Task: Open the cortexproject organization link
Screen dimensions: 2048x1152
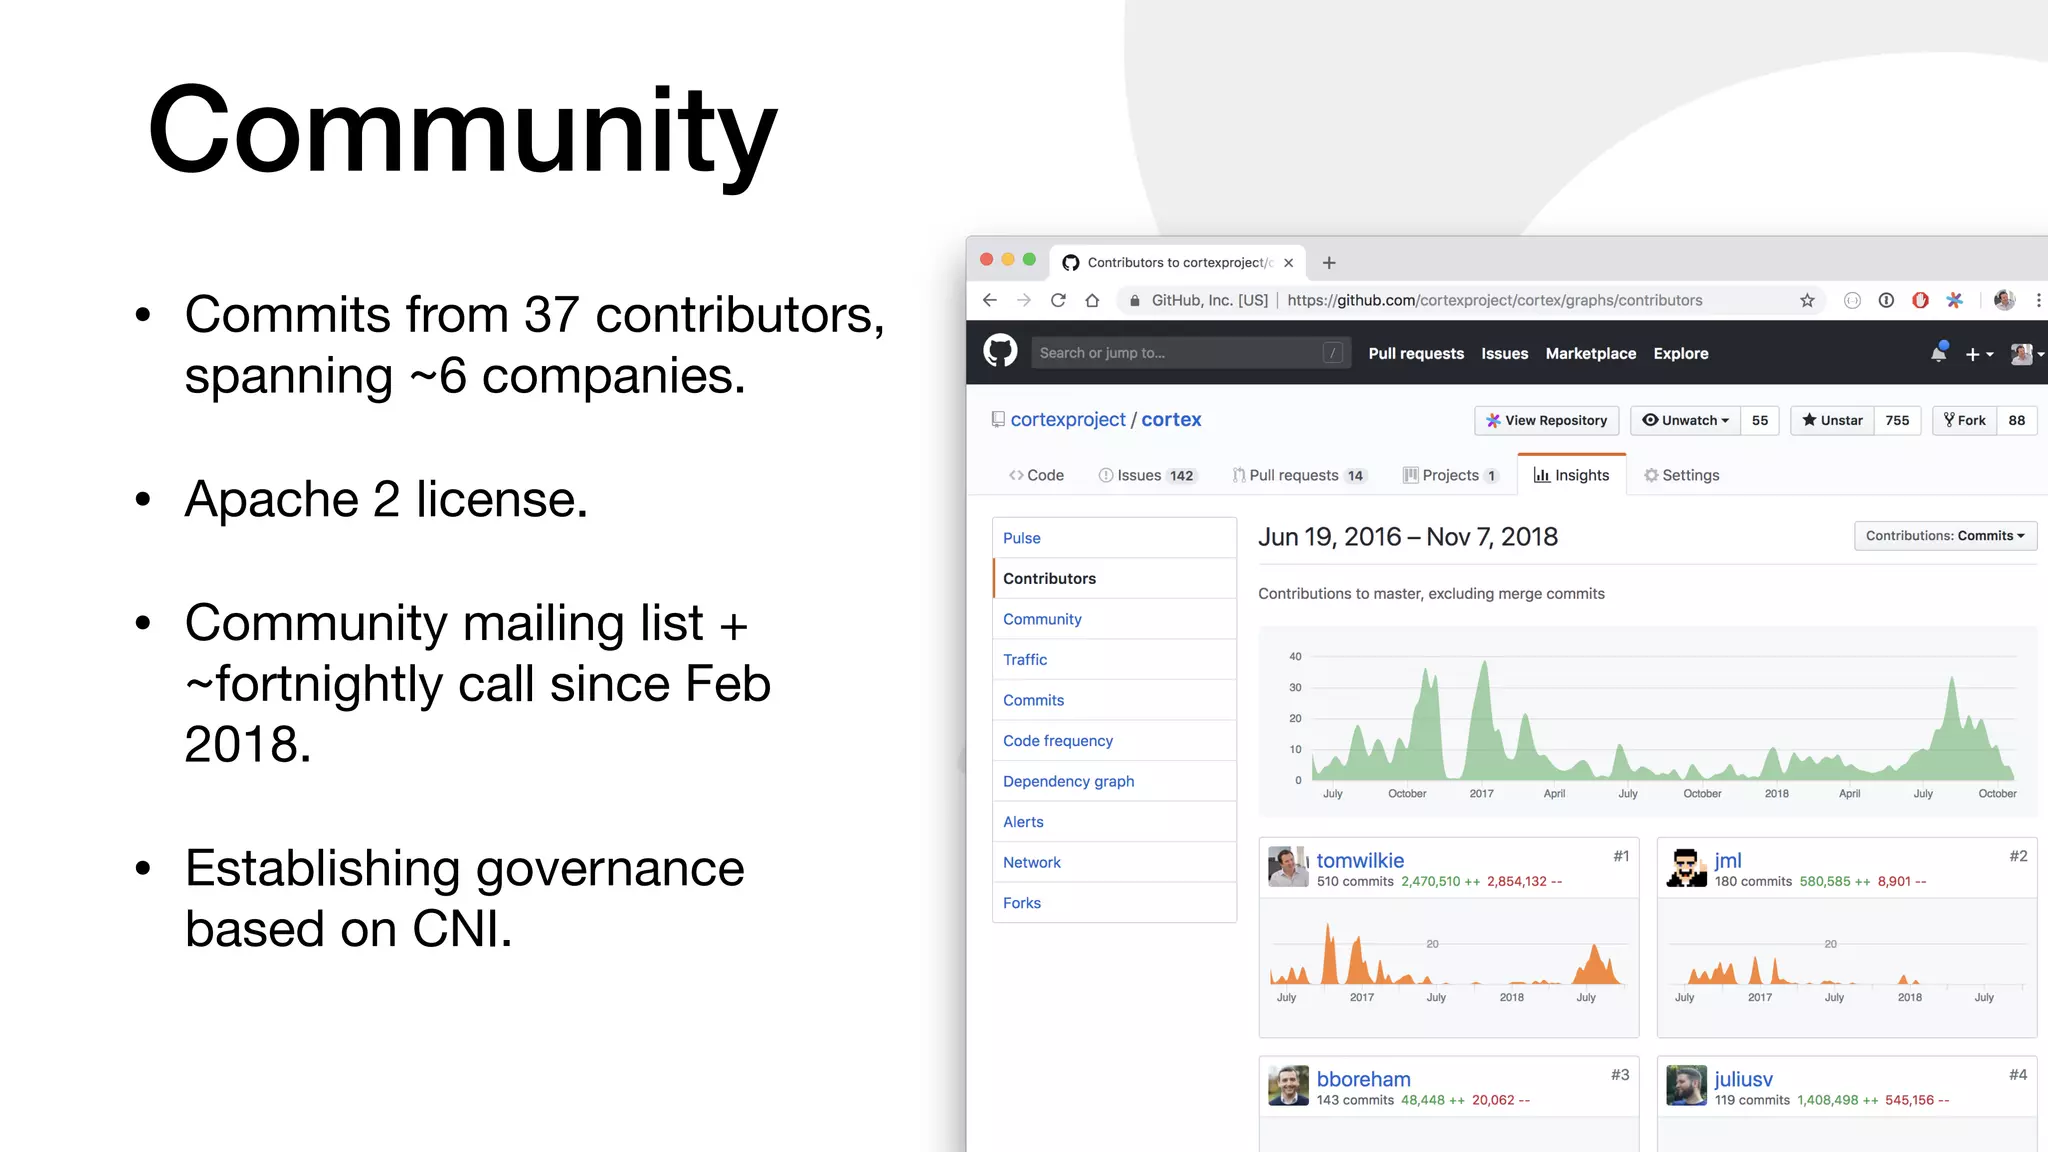Action: tap(1067, 420)
